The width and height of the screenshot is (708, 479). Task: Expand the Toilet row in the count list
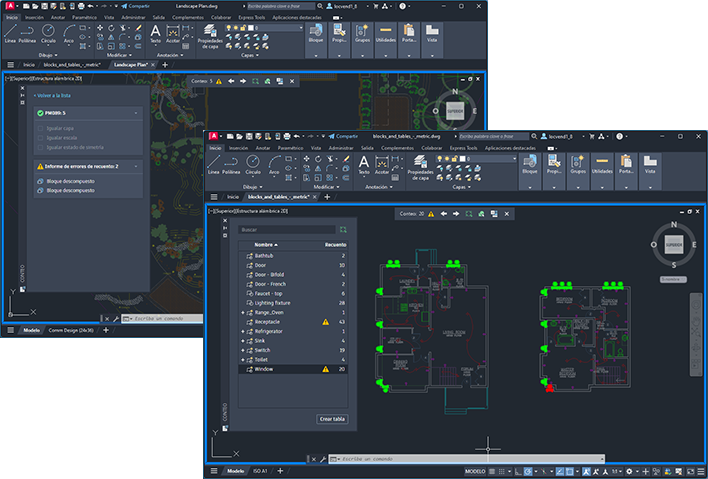pyautogui.click(x=243, y=360)
